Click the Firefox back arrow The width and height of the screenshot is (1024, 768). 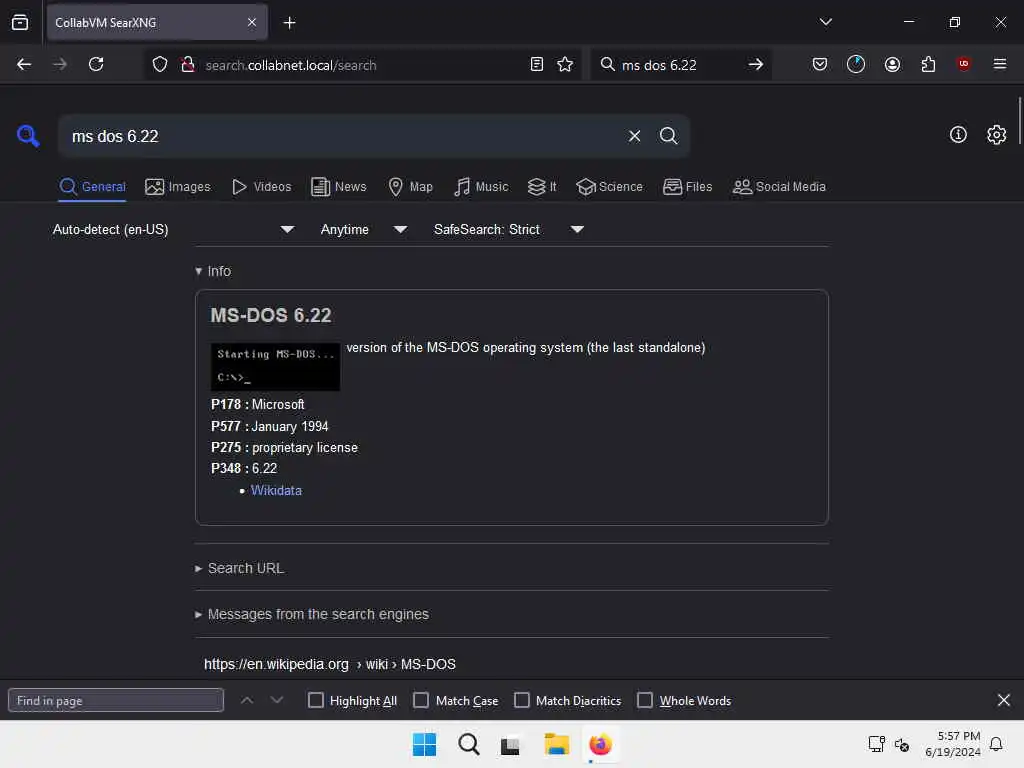point(24,64)
